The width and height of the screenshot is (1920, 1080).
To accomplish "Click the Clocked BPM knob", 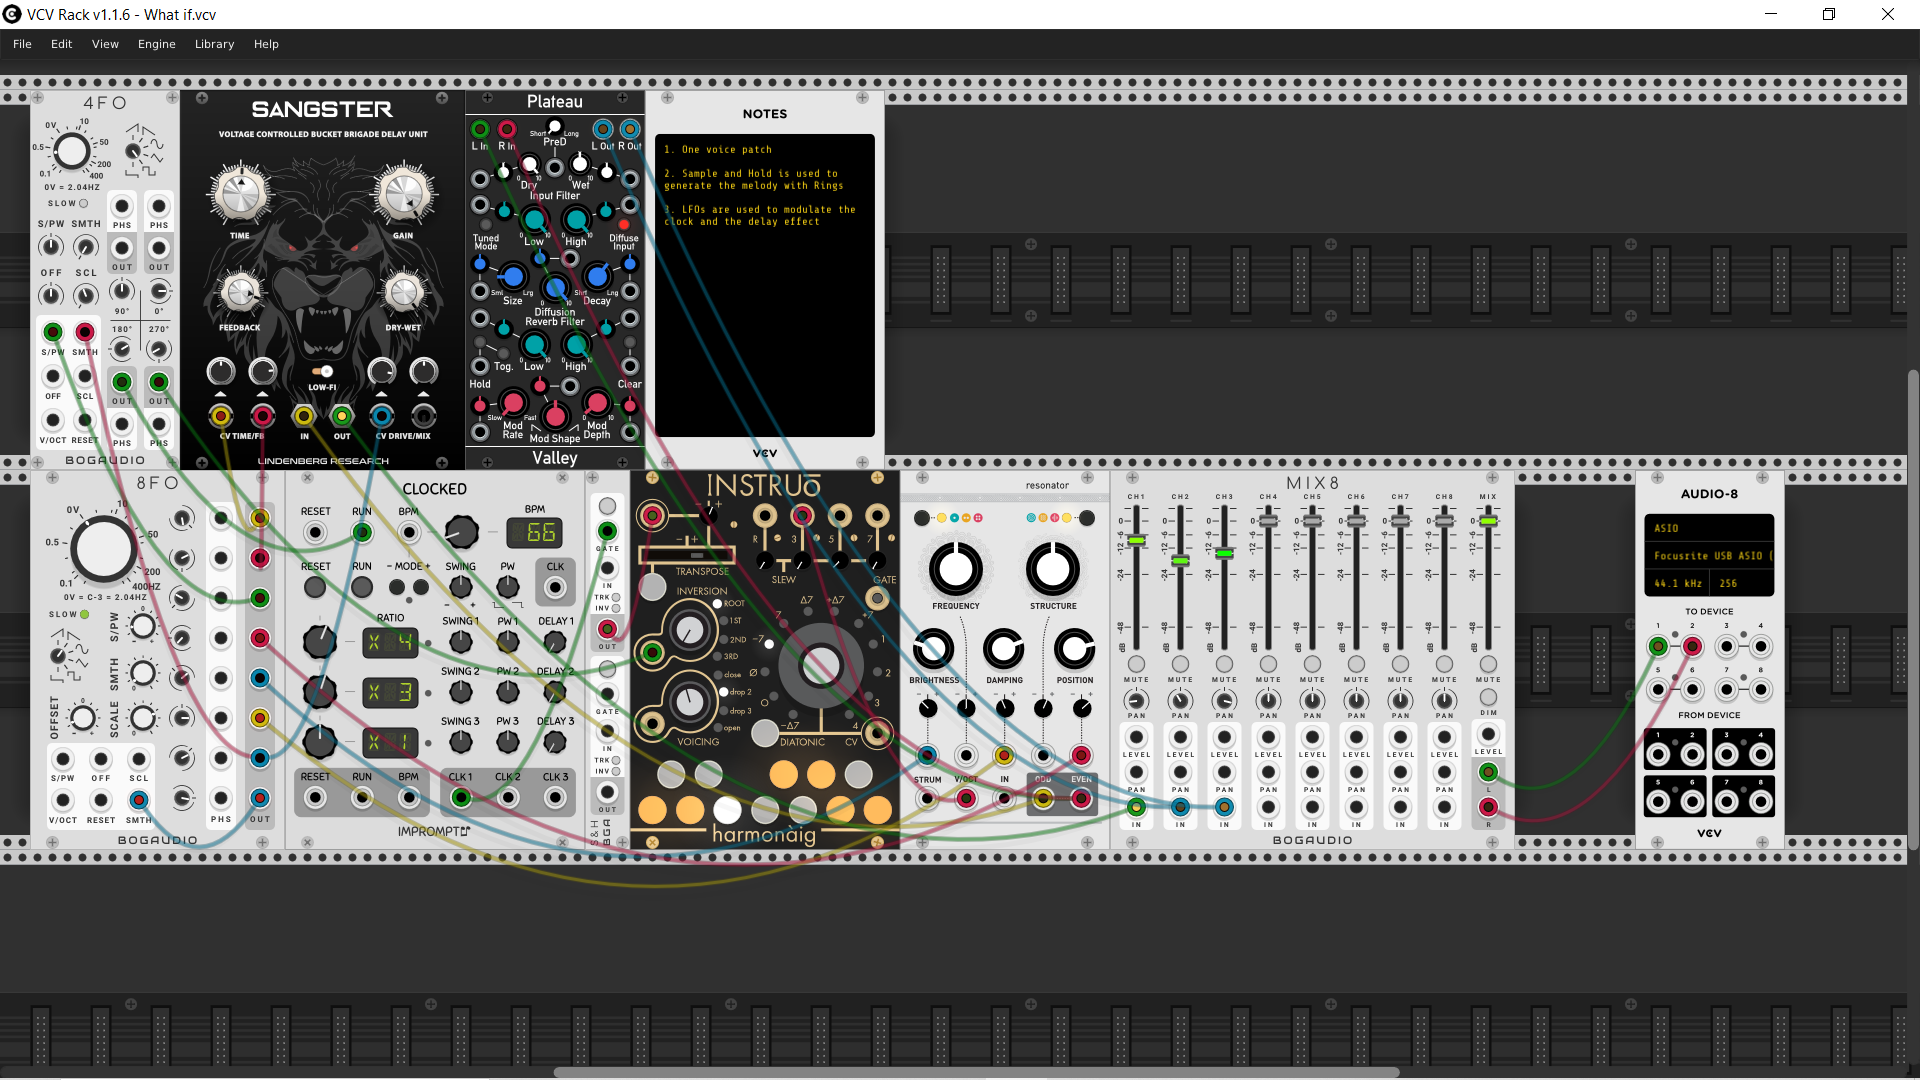I will [x=461, y=532].
